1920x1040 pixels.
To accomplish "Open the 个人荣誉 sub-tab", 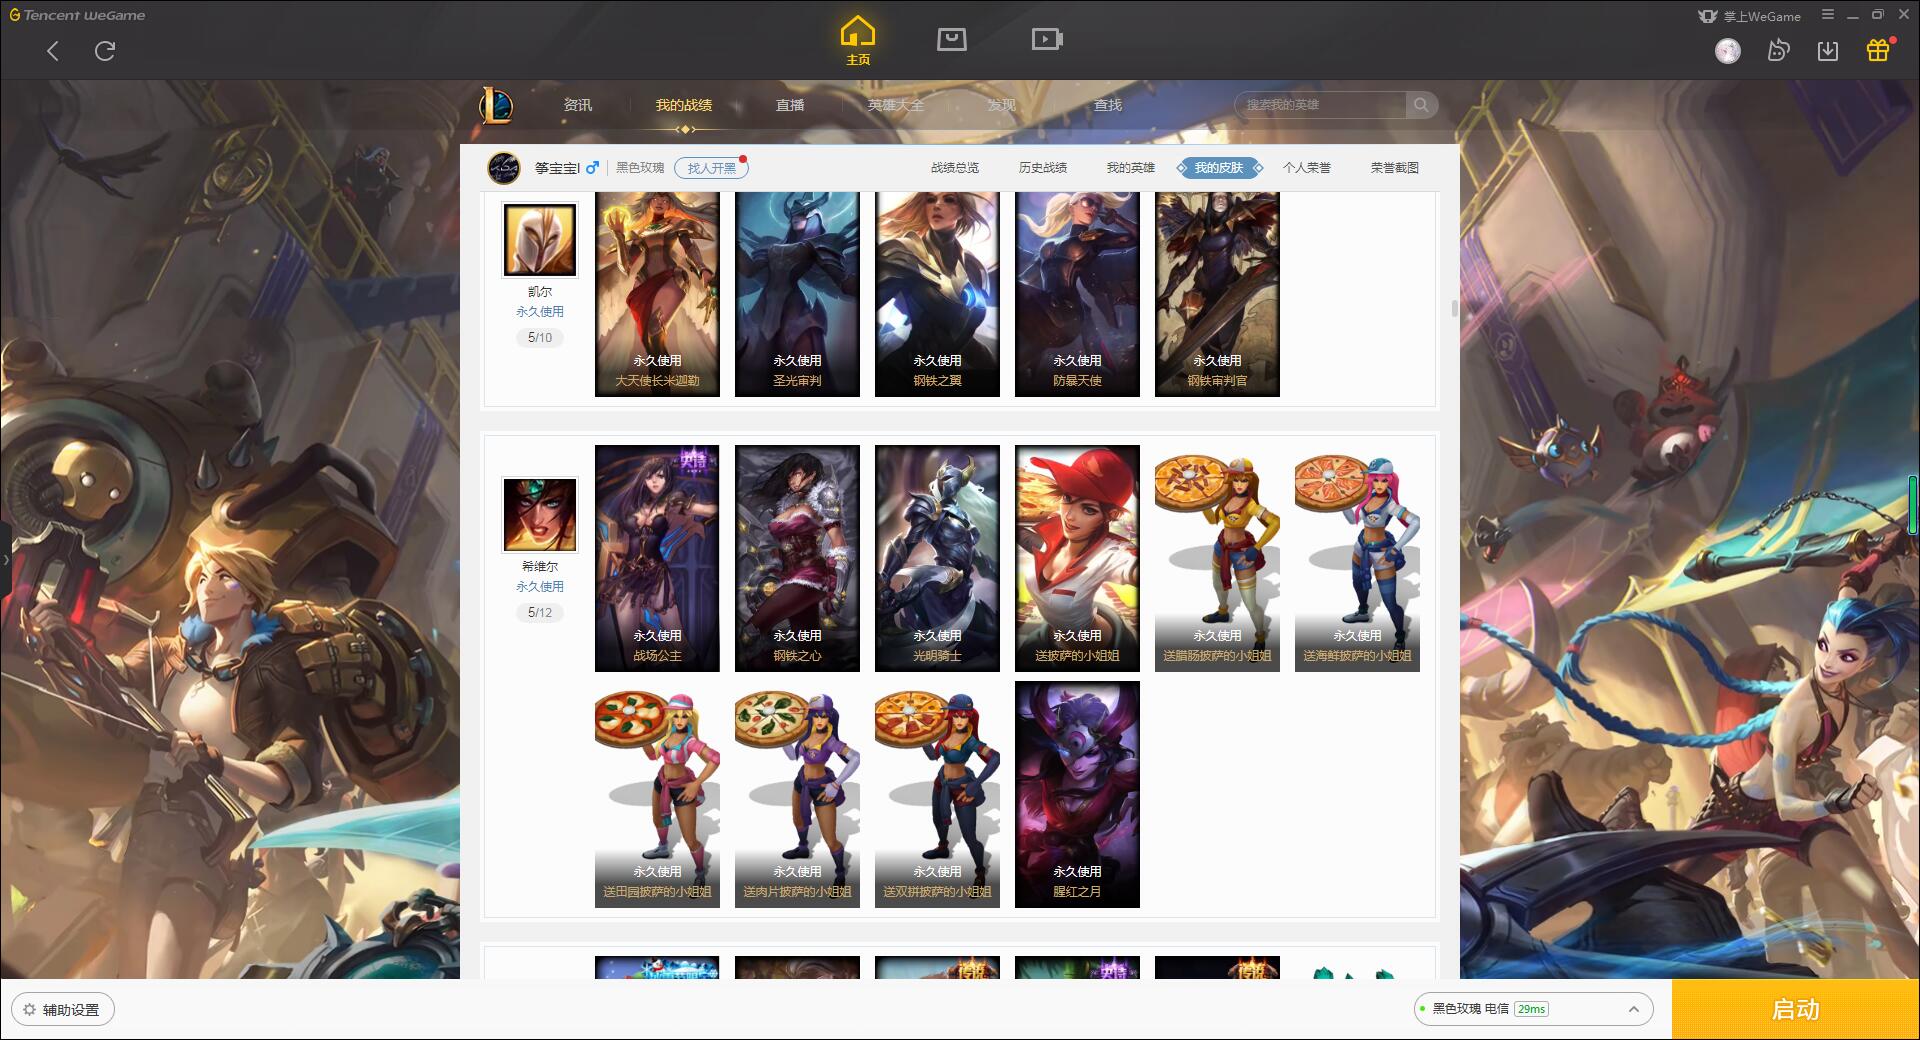I will click(1307, 168).
